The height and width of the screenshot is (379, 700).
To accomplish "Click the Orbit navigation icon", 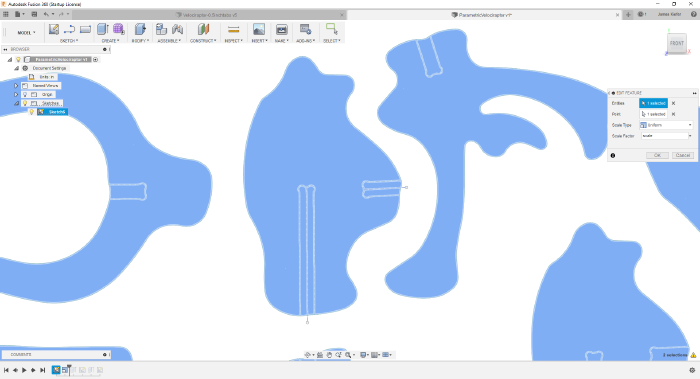I will pyautogui.click(x=307, y=355).
